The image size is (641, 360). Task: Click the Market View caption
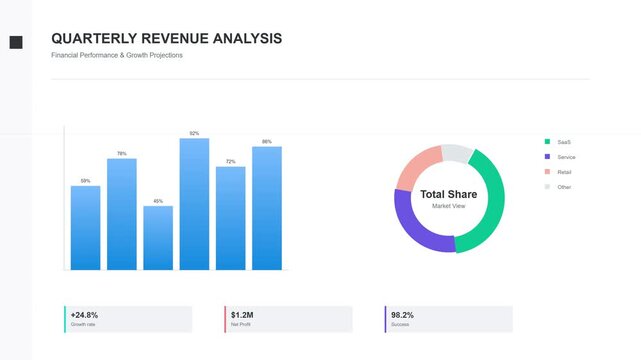click(448, 206)
